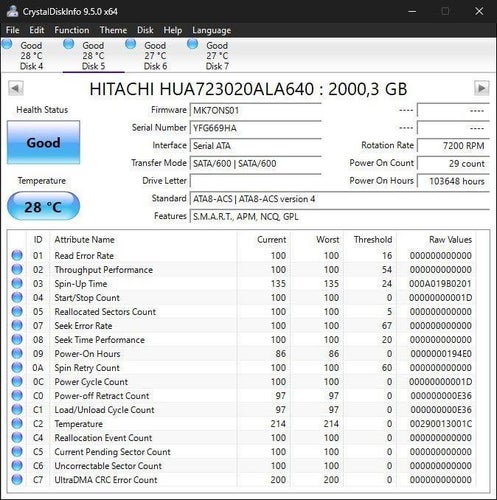The image size is (497, 500).
Task: Click the Power On Hours value 103648 hours
Action: click(453, 181)
